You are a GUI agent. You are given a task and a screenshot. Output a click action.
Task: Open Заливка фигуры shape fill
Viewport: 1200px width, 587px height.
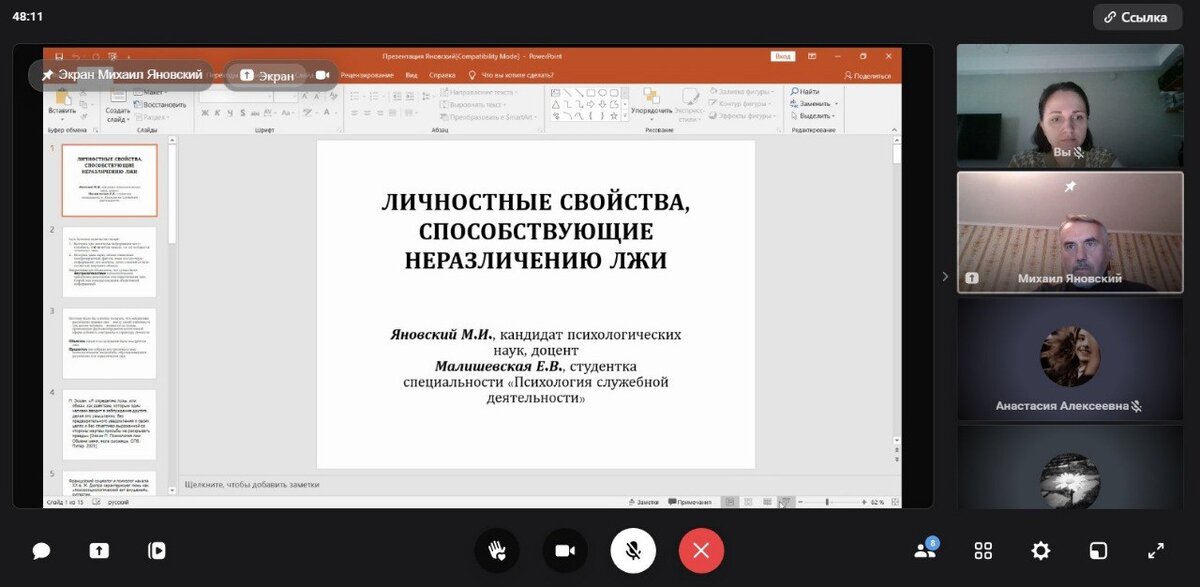point(741,92)
